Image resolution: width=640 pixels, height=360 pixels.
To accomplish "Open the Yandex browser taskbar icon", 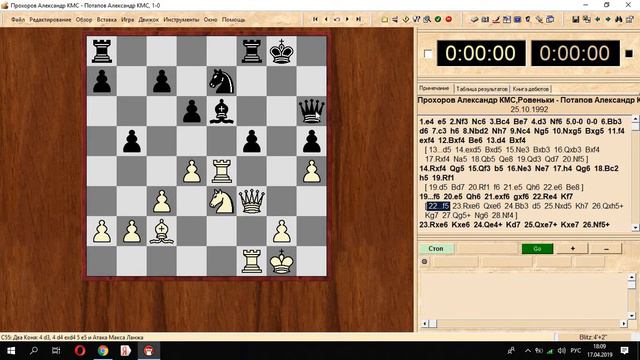I will [125, 351].
